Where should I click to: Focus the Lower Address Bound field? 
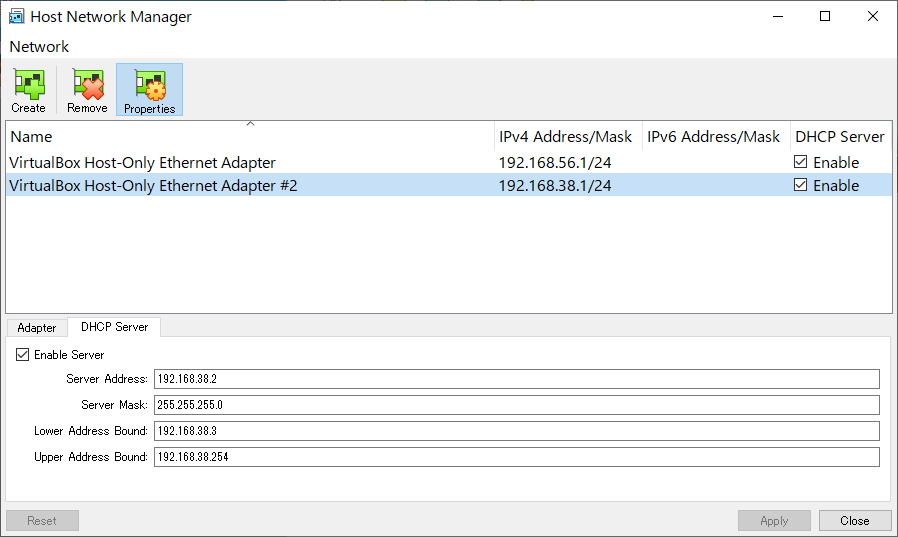[517, 431]
